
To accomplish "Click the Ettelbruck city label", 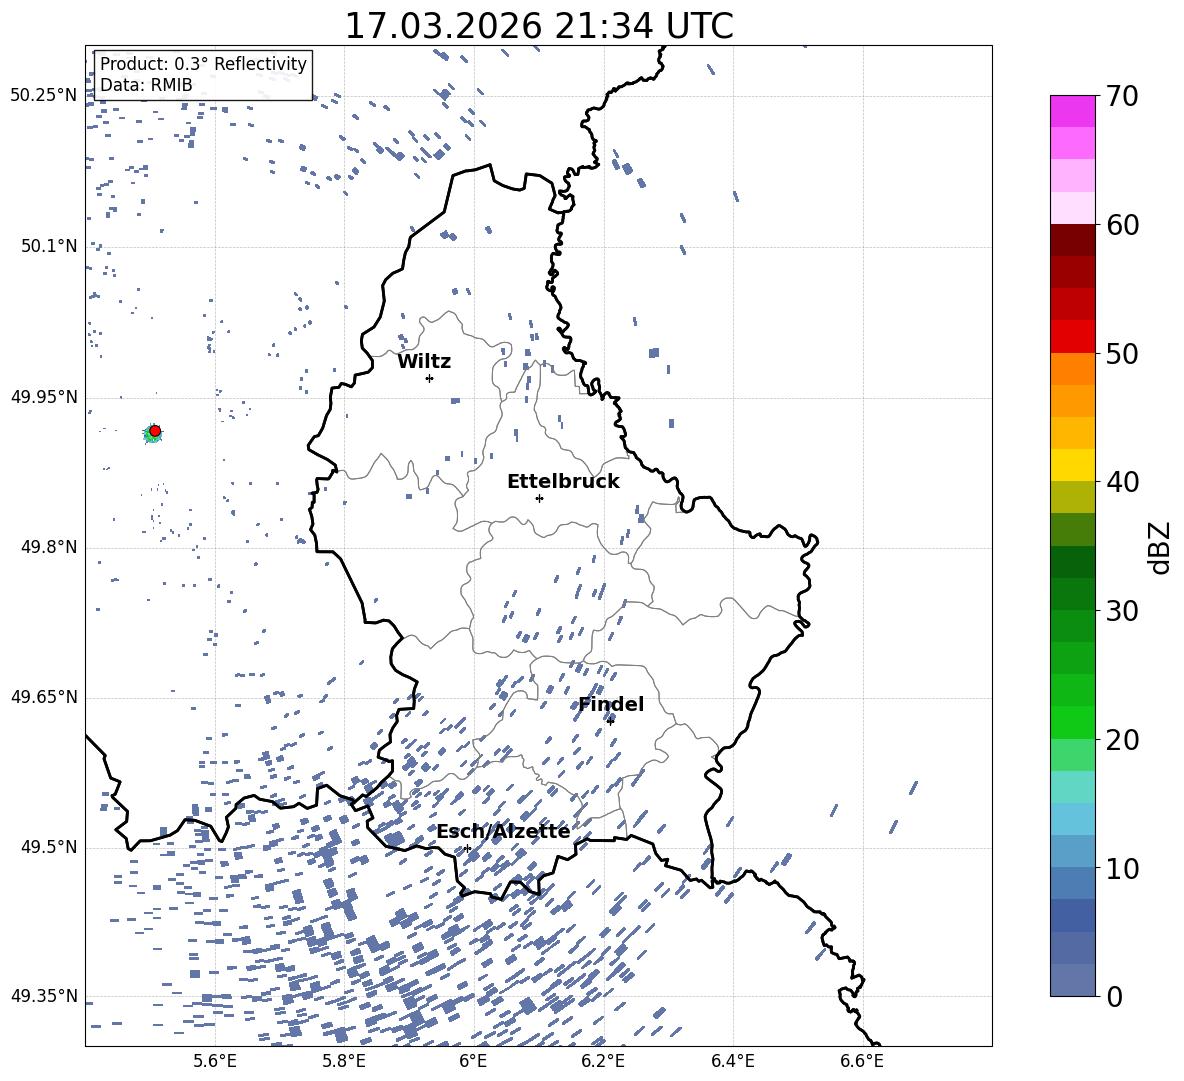I will [x=563, y=482].
